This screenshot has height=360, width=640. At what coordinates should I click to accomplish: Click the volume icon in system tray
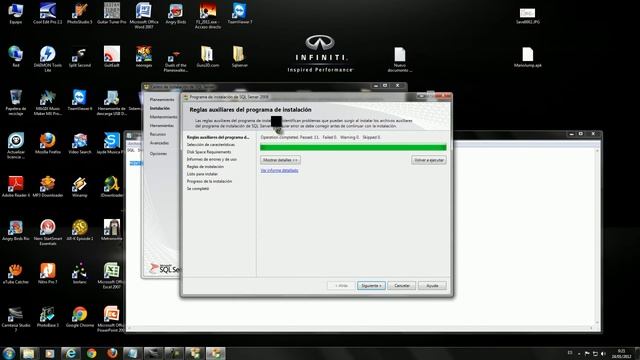[x=603, y=353]
